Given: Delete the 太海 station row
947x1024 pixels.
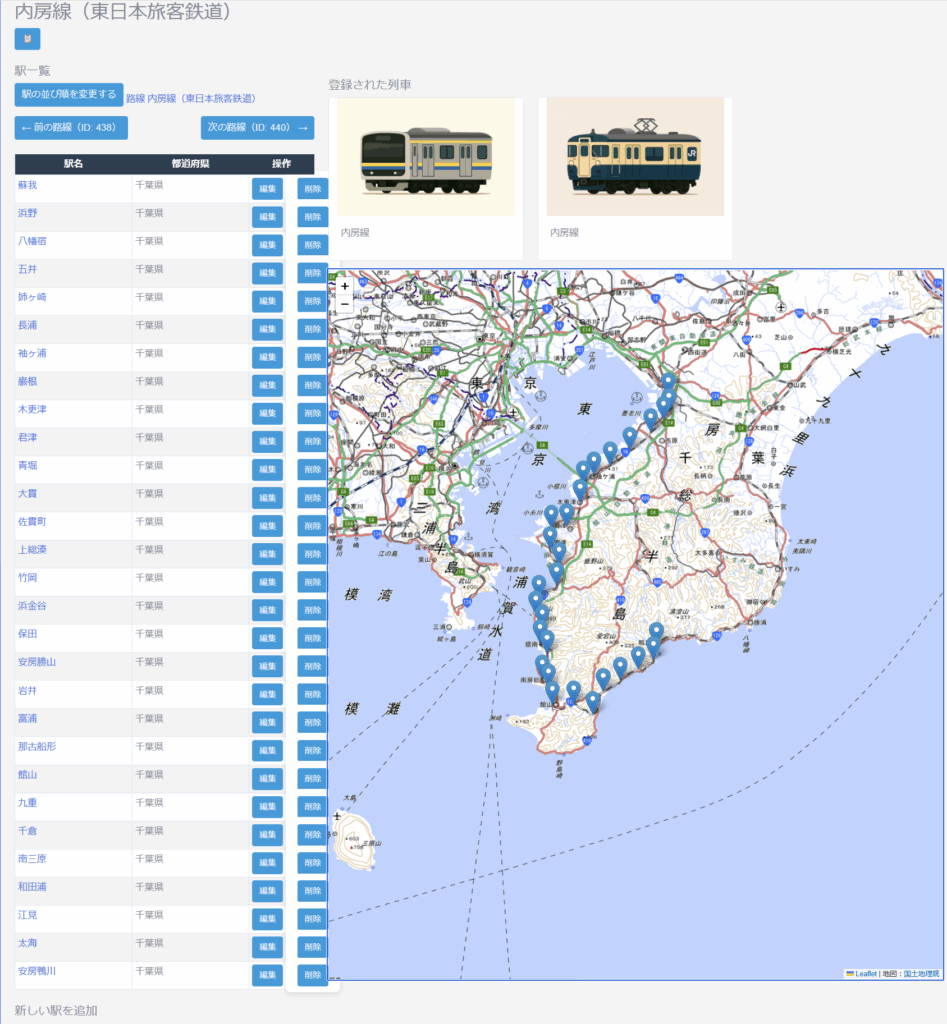Looking at the screenshot, I should point(313,947).
